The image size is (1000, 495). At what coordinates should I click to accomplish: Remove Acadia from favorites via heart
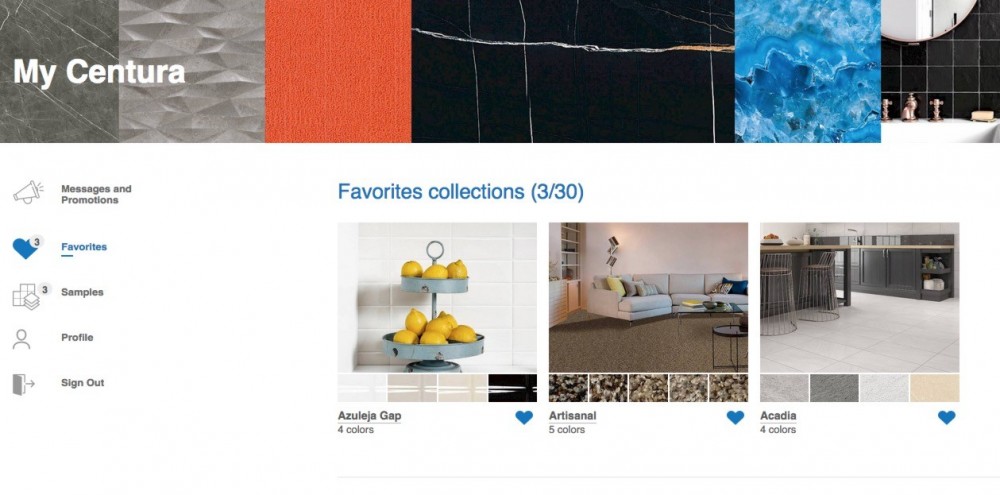946,418
